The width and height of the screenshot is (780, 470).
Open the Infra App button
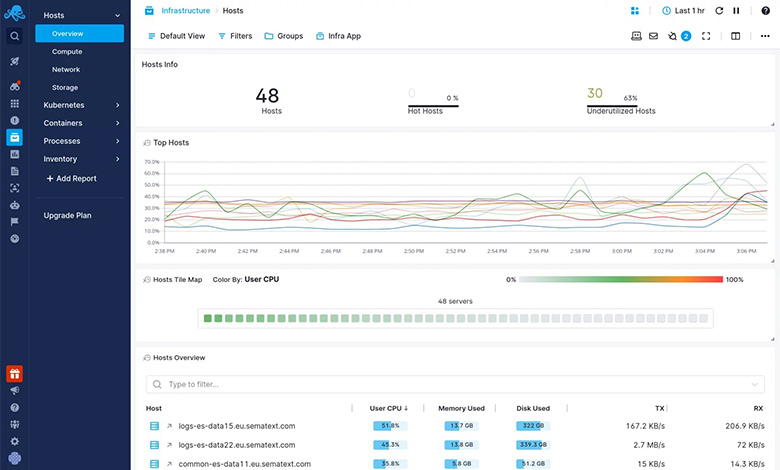(338, 36)
